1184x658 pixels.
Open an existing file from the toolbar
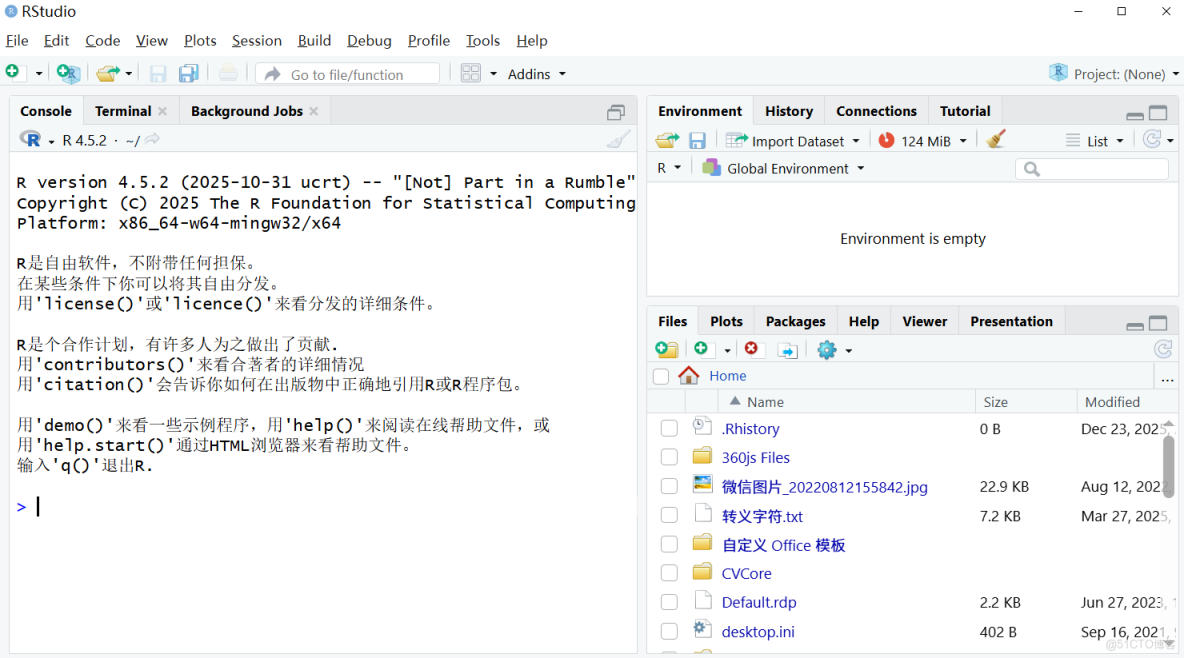pyautogui.click(x=106, y=73)
